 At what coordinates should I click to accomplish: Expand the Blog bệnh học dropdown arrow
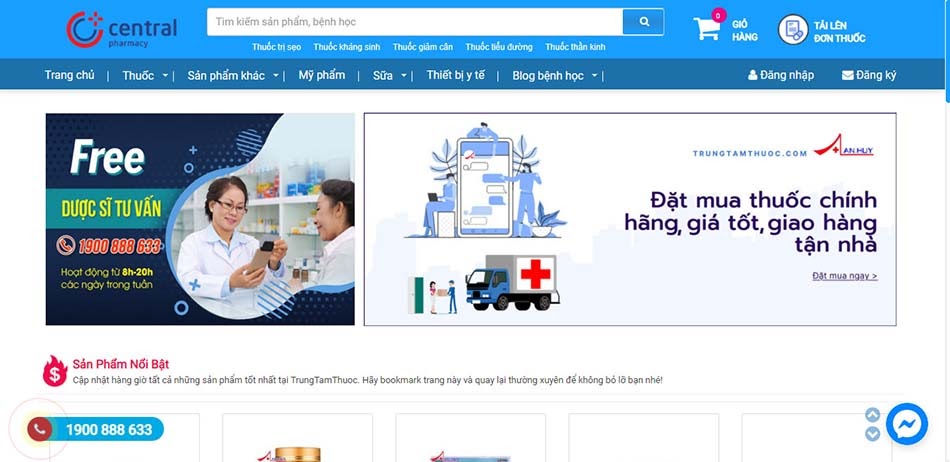coord(594,76)
